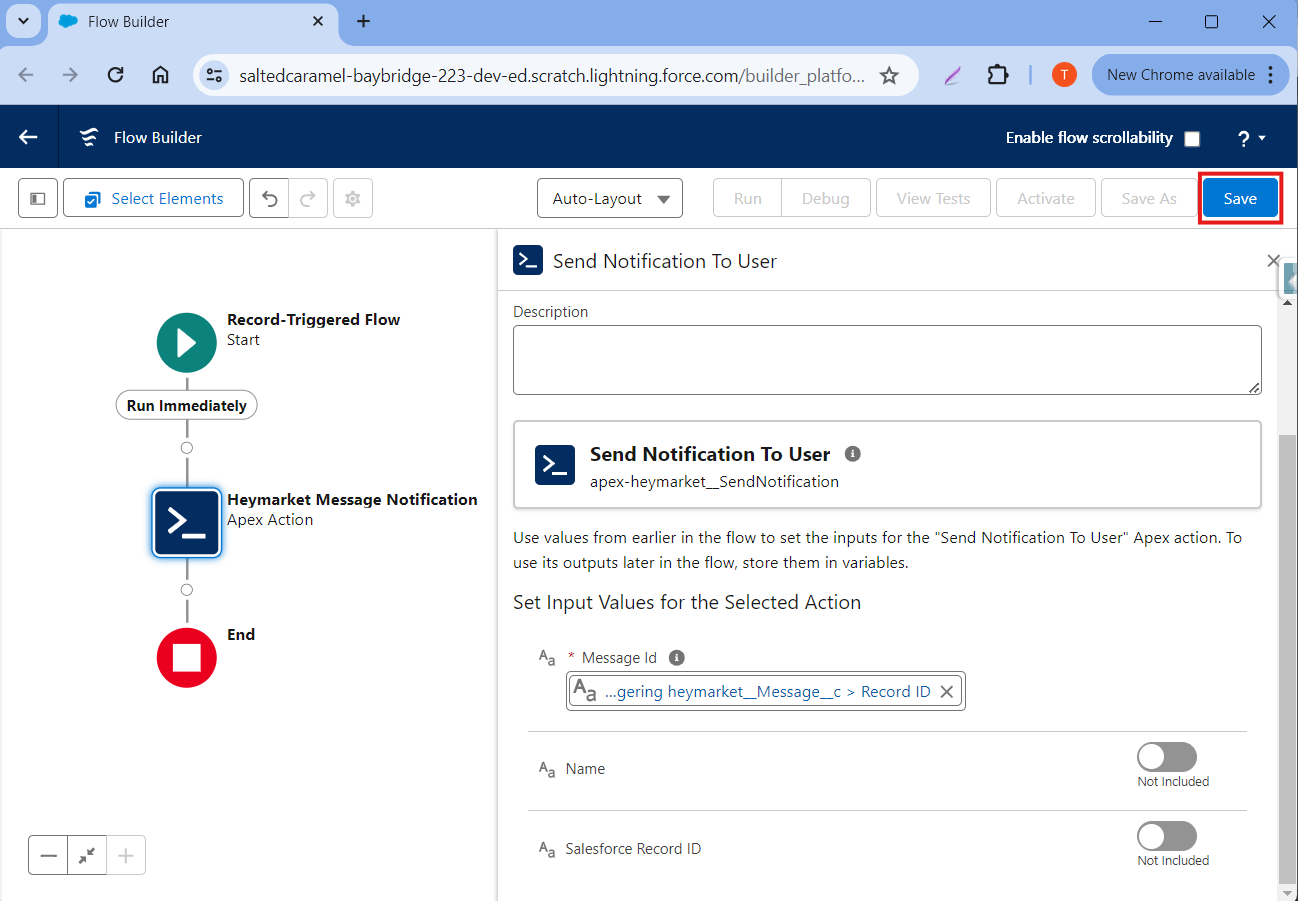The height and width of the screenshot is (901, 1298).
Task: Open the Auto-Layout dropdown
Action: (610, 198)
